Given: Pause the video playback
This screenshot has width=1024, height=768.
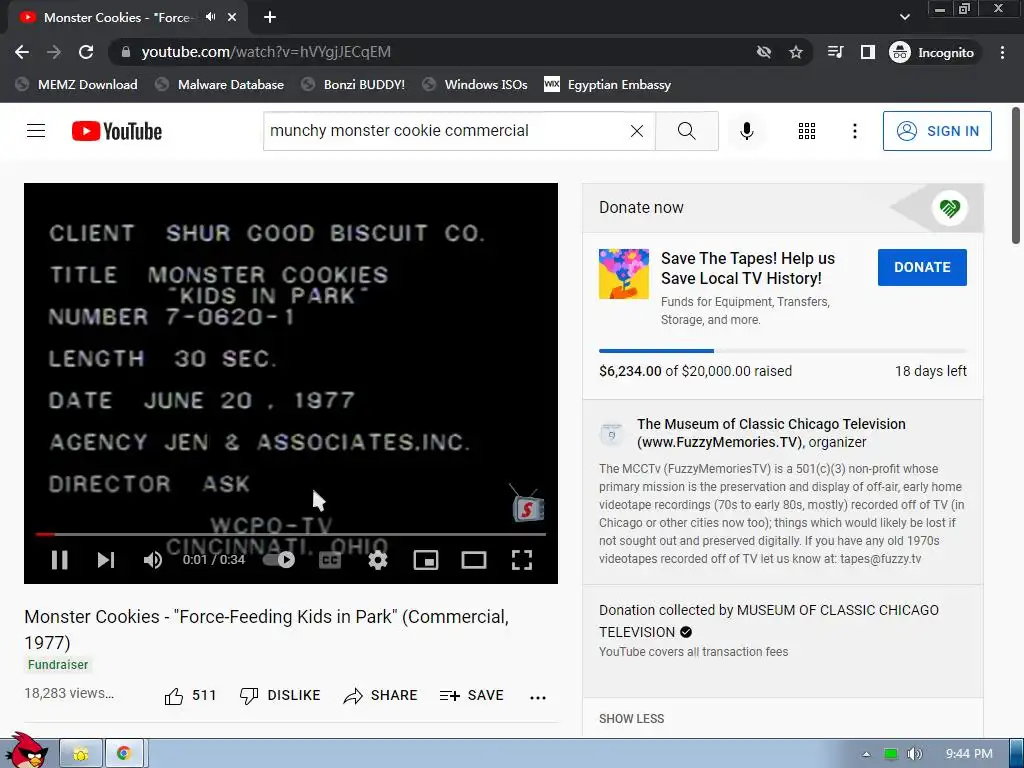Looking at the screenshot, I should (59, 560).
